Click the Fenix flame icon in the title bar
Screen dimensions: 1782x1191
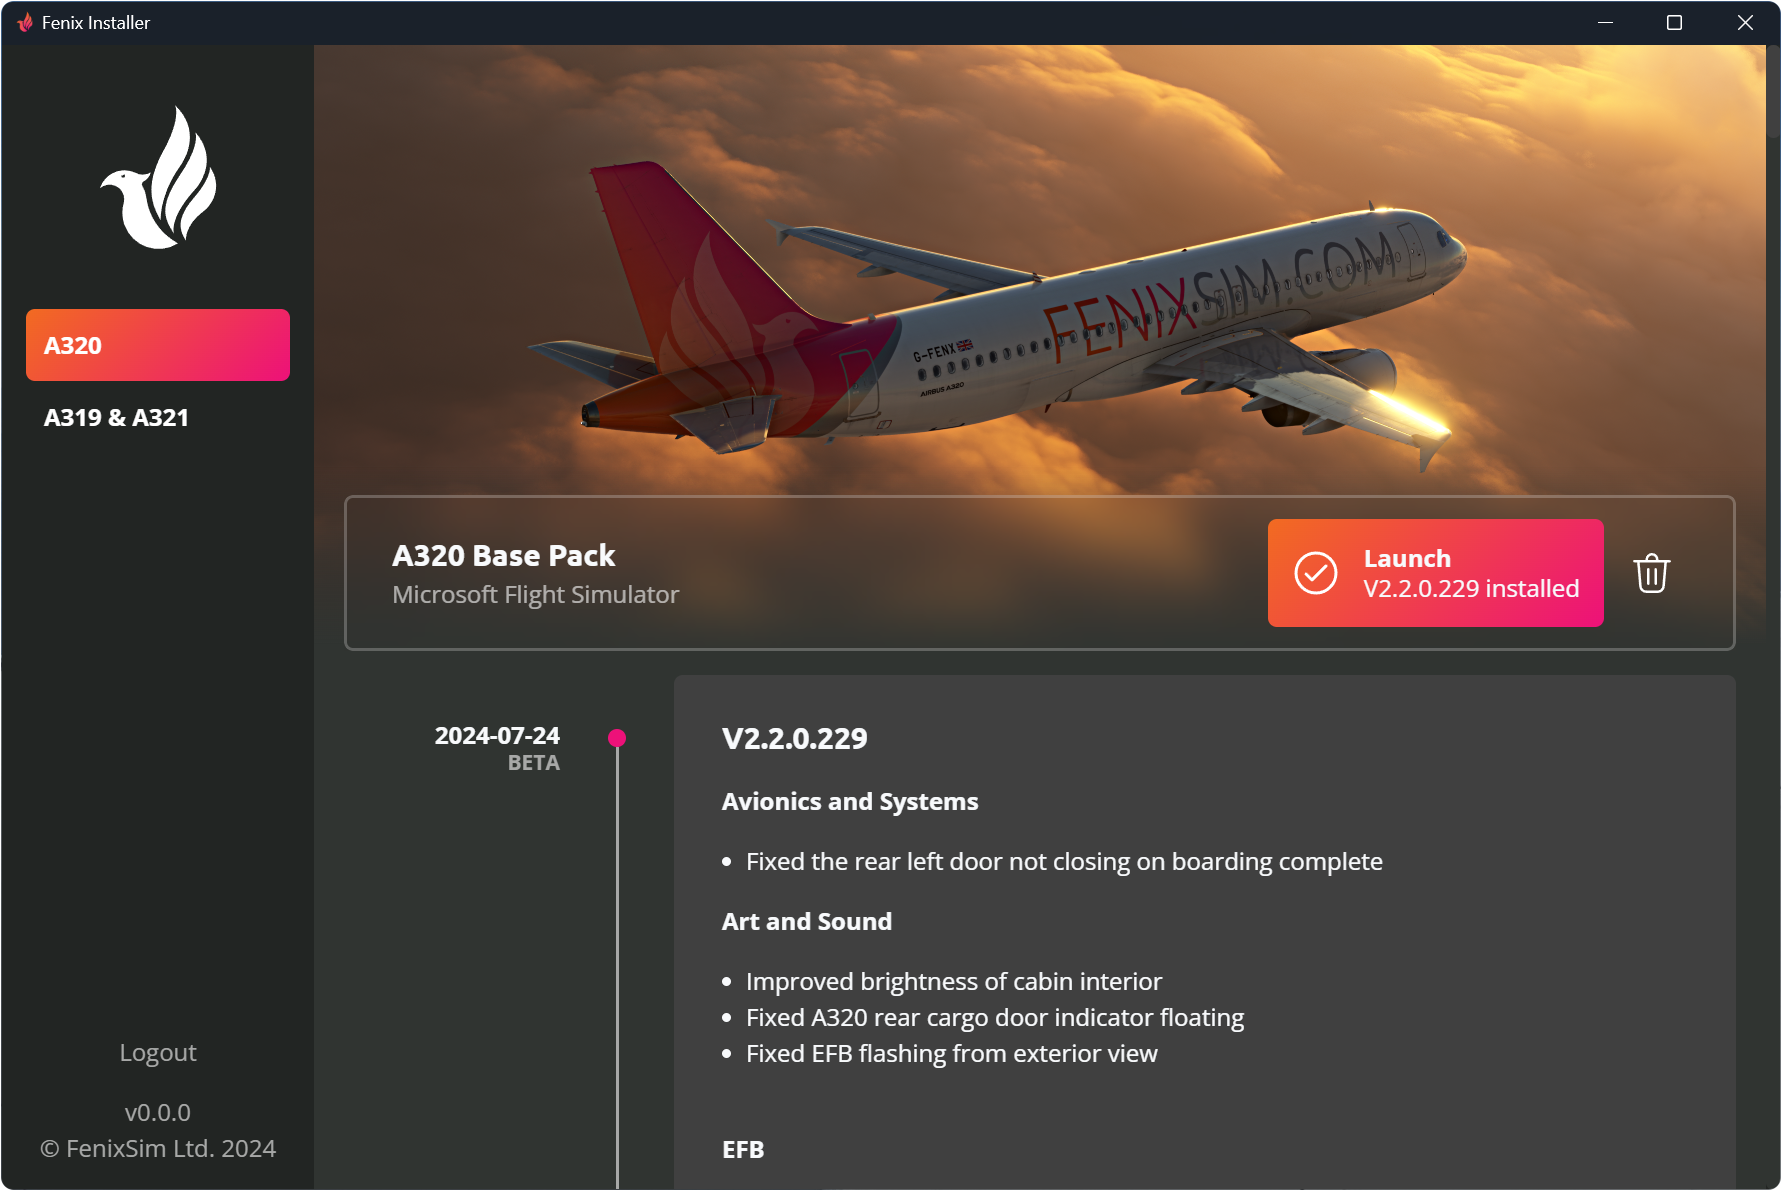click(x=24, y=21)
